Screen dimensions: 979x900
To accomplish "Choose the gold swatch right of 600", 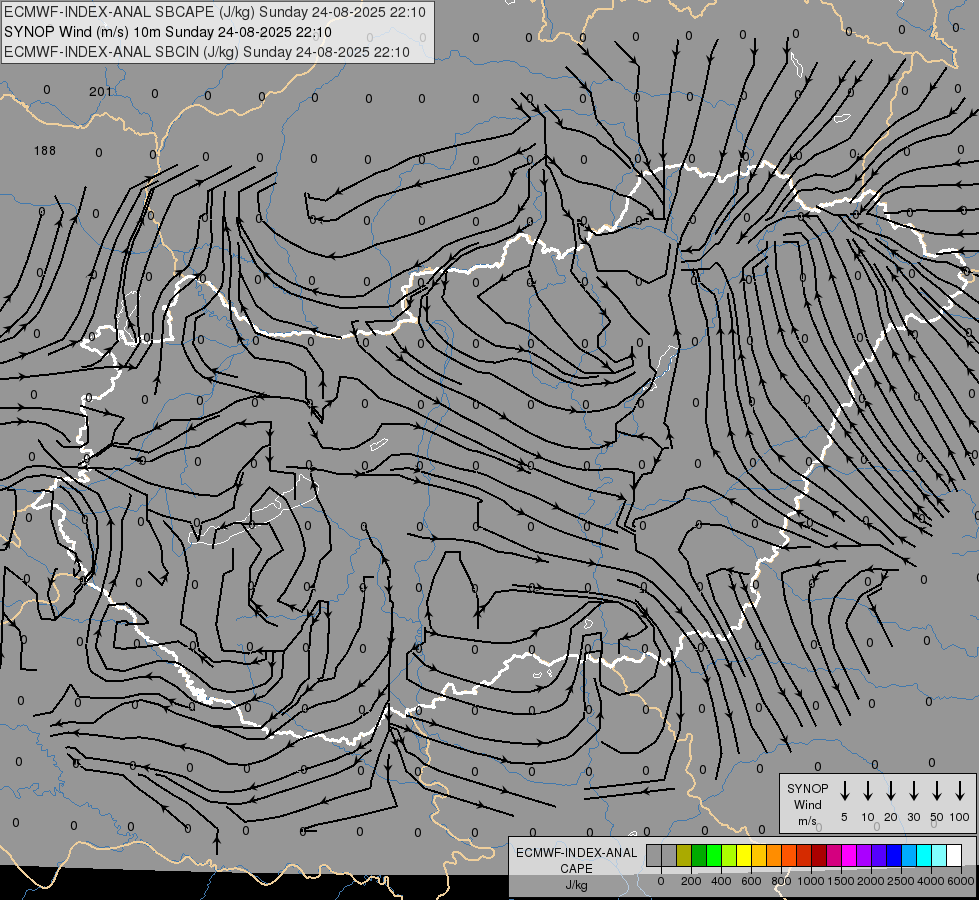I will pos(759,855).
